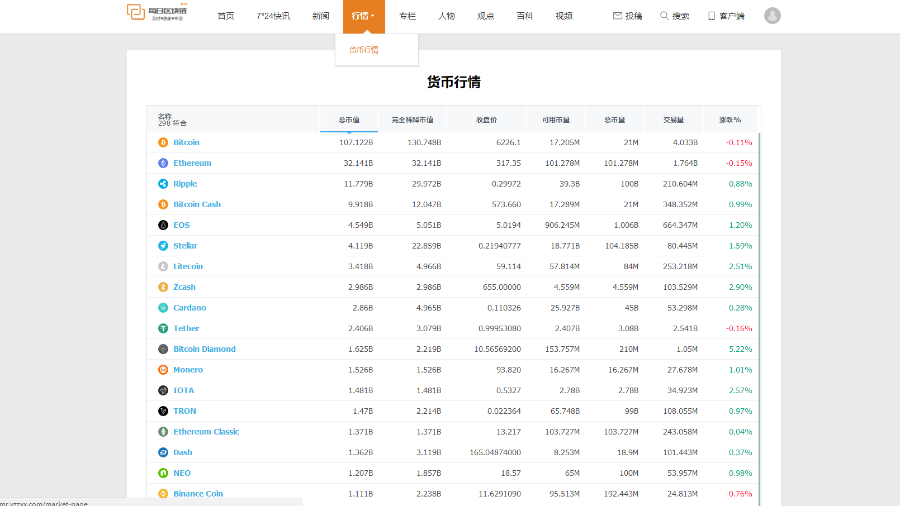900x506 pixels.
Task: Expand the 行情 dropdown menu
Action: pyautogui.click(x=362, y=16)
